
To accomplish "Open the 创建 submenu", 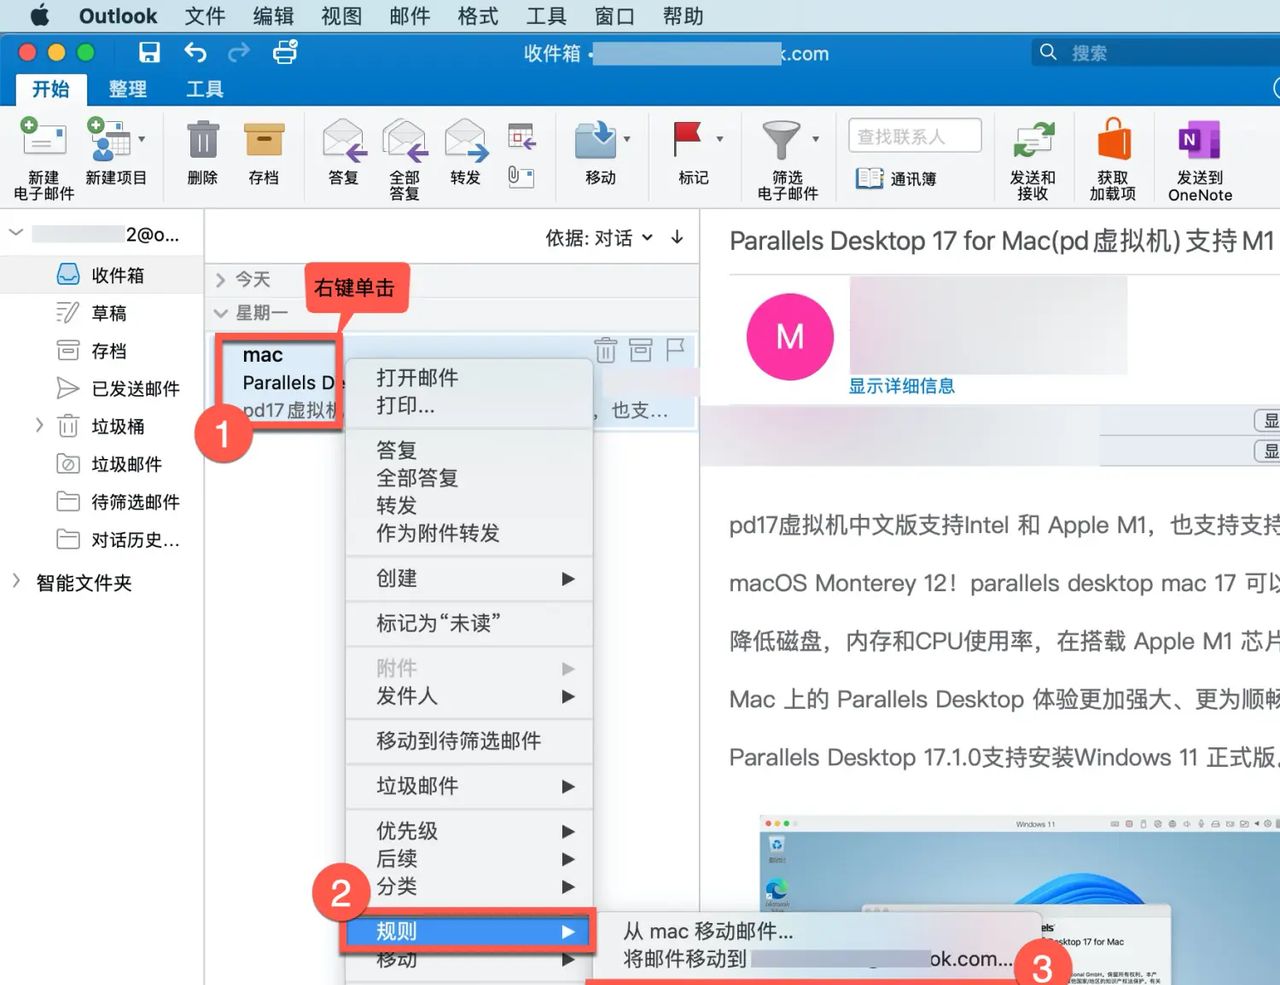I will (469, 578).
